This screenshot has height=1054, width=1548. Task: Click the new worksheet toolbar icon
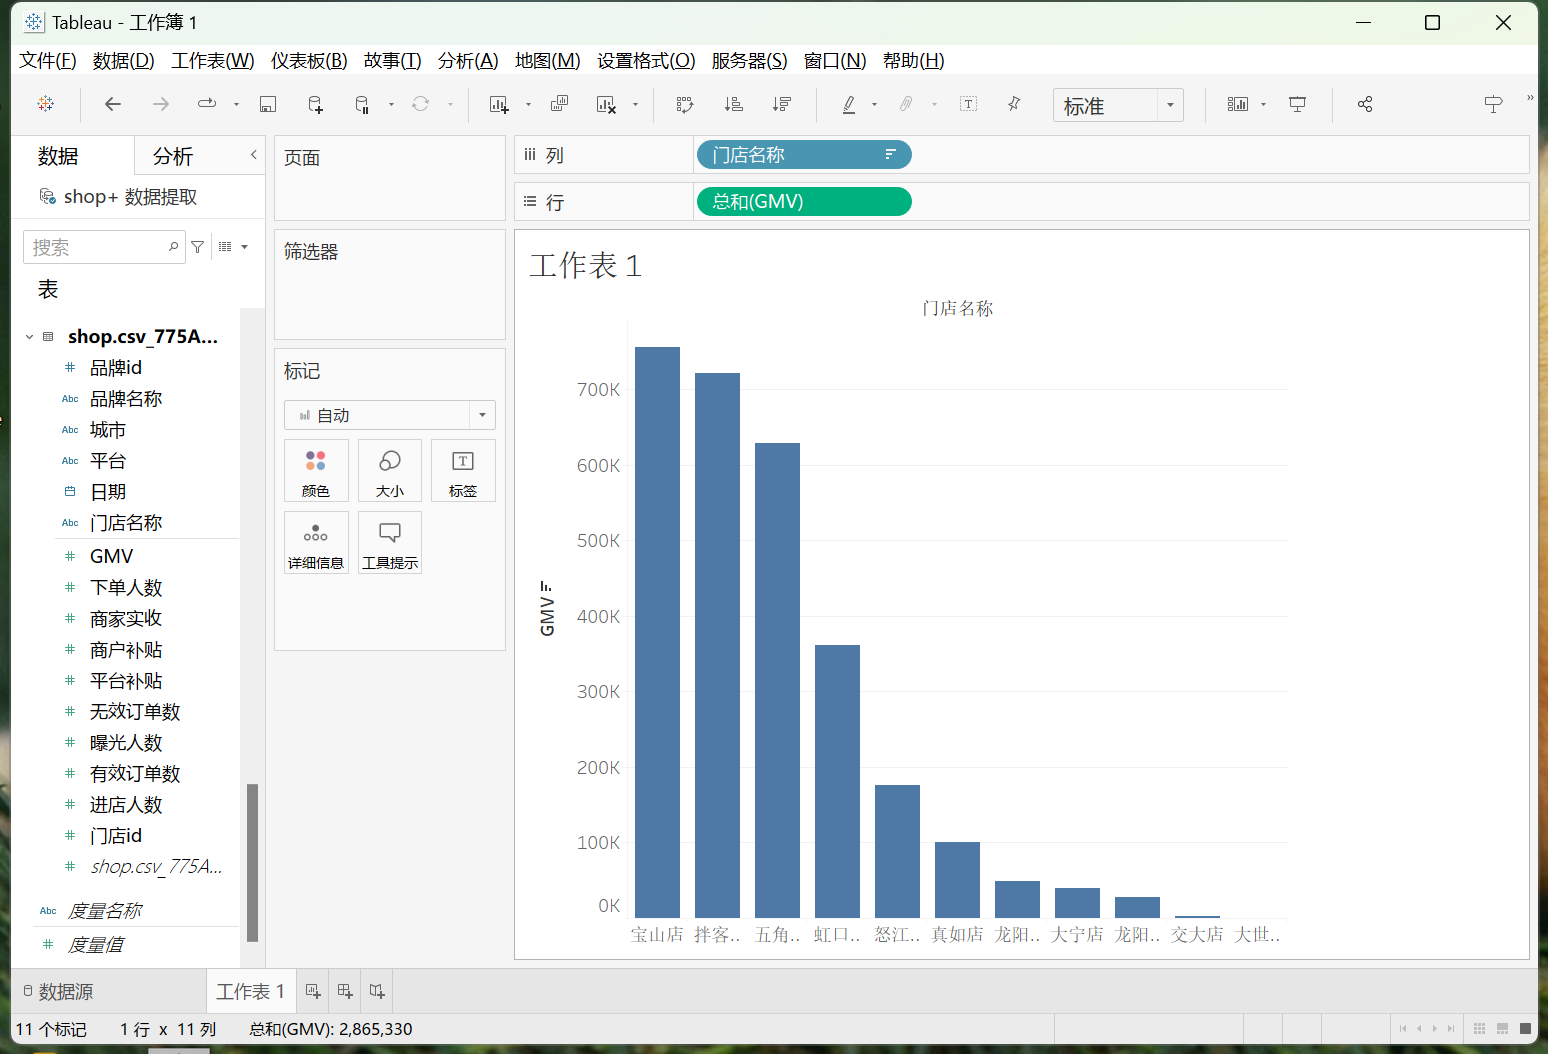(x=499, y=104)
